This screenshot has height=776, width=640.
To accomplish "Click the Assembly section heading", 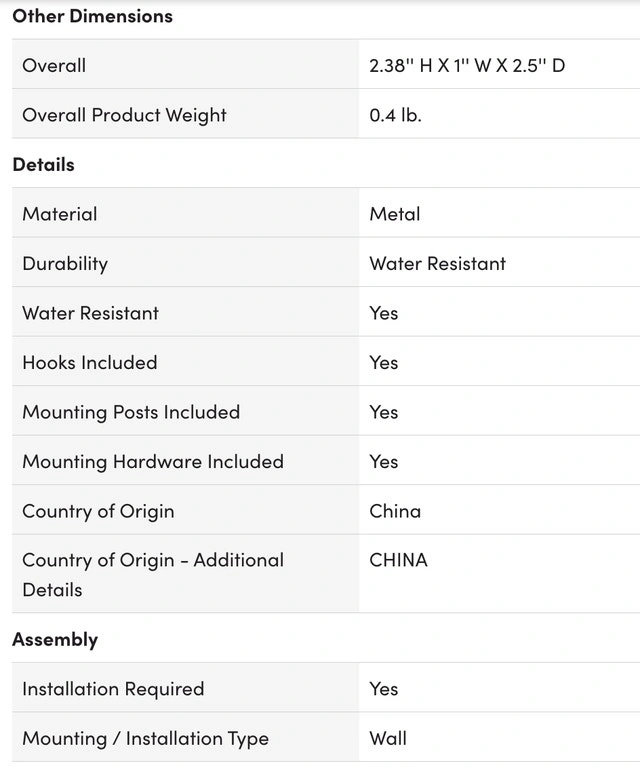I will (55, 639).
